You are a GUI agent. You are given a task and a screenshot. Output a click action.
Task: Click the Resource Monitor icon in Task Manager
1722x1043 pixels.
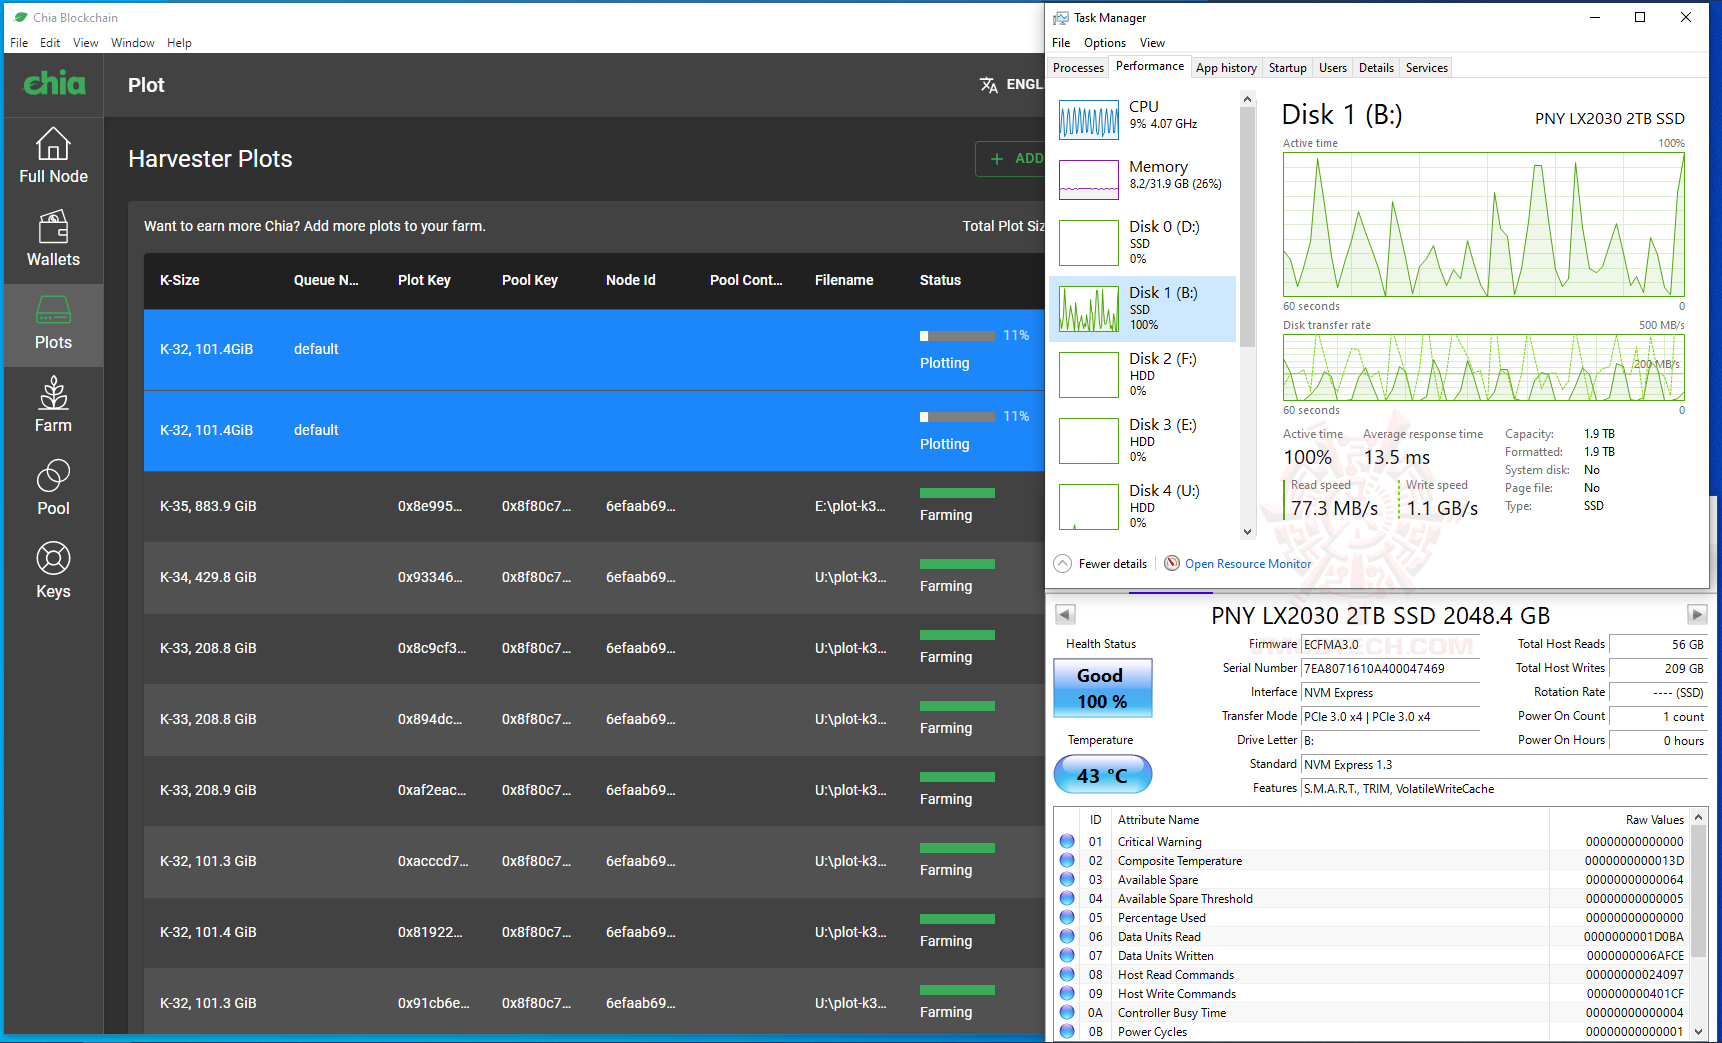(x=1172, y=563)
